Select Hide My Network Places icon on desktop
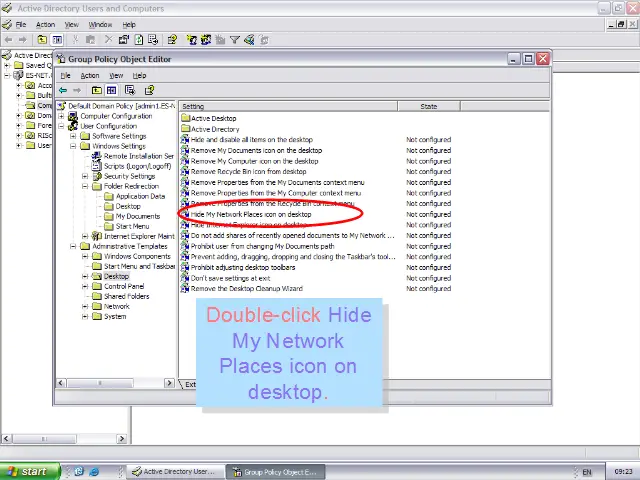Screen dimensions: 640x480 (x=251, y=214)
